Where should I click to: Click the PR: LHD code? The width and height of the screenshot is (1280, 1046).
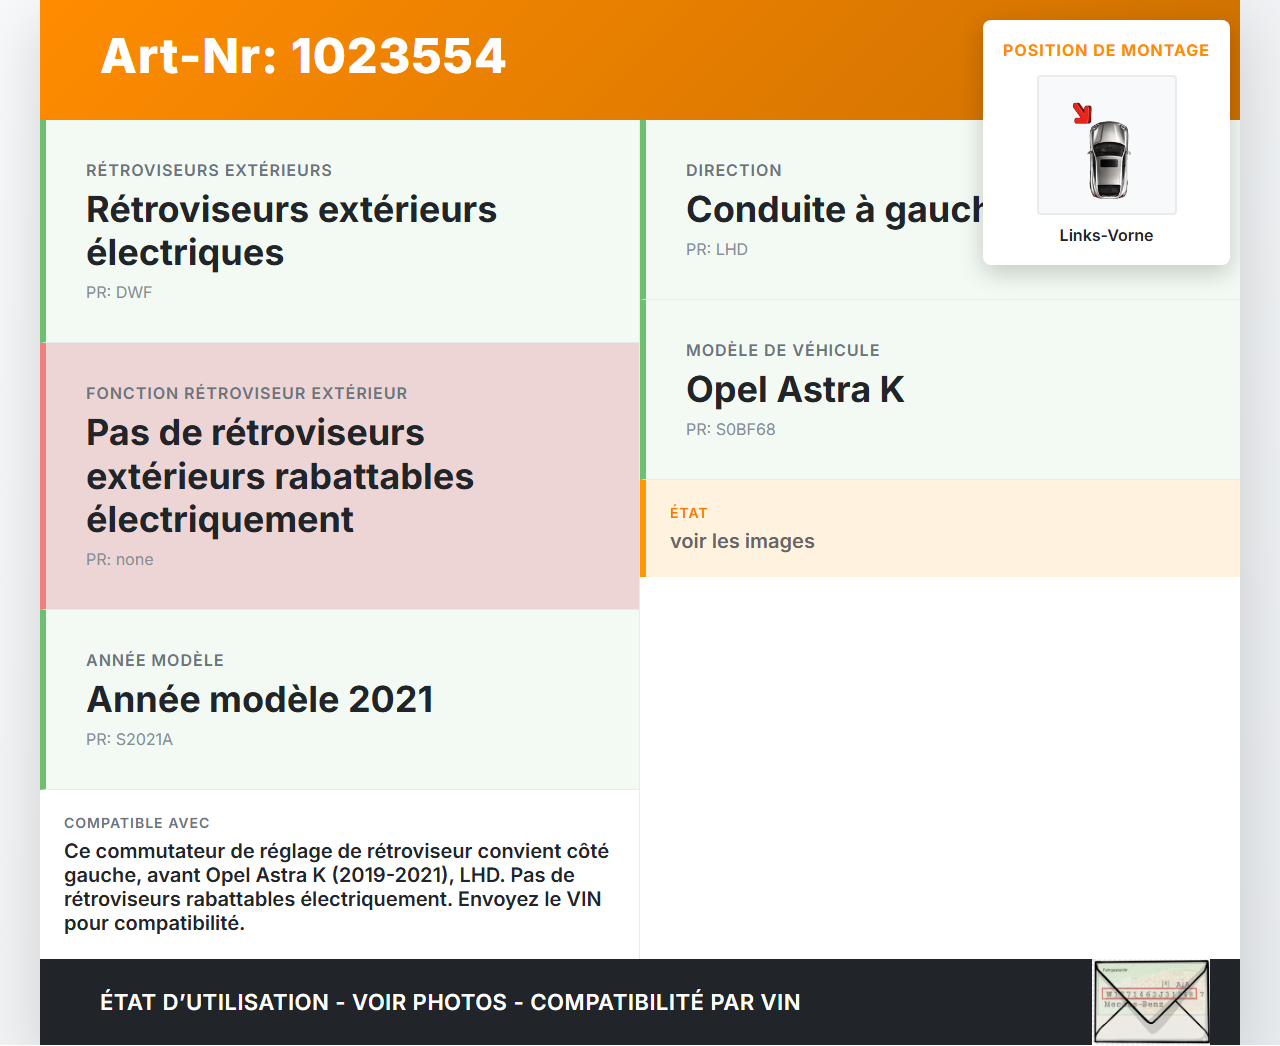[x=717, y=250]
